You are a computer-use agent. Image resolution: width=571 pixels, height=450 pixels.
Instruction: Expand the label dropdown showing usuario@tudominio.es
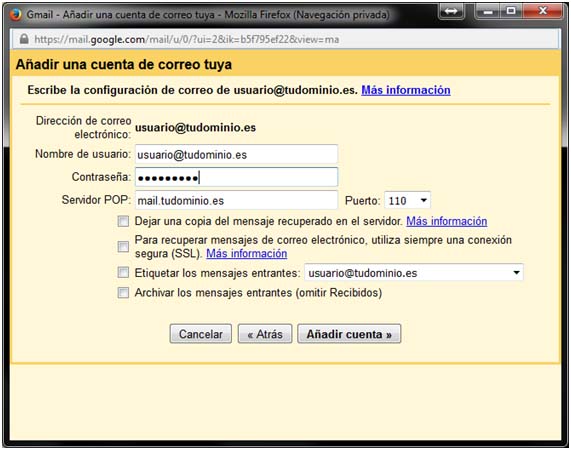(414, 273)
